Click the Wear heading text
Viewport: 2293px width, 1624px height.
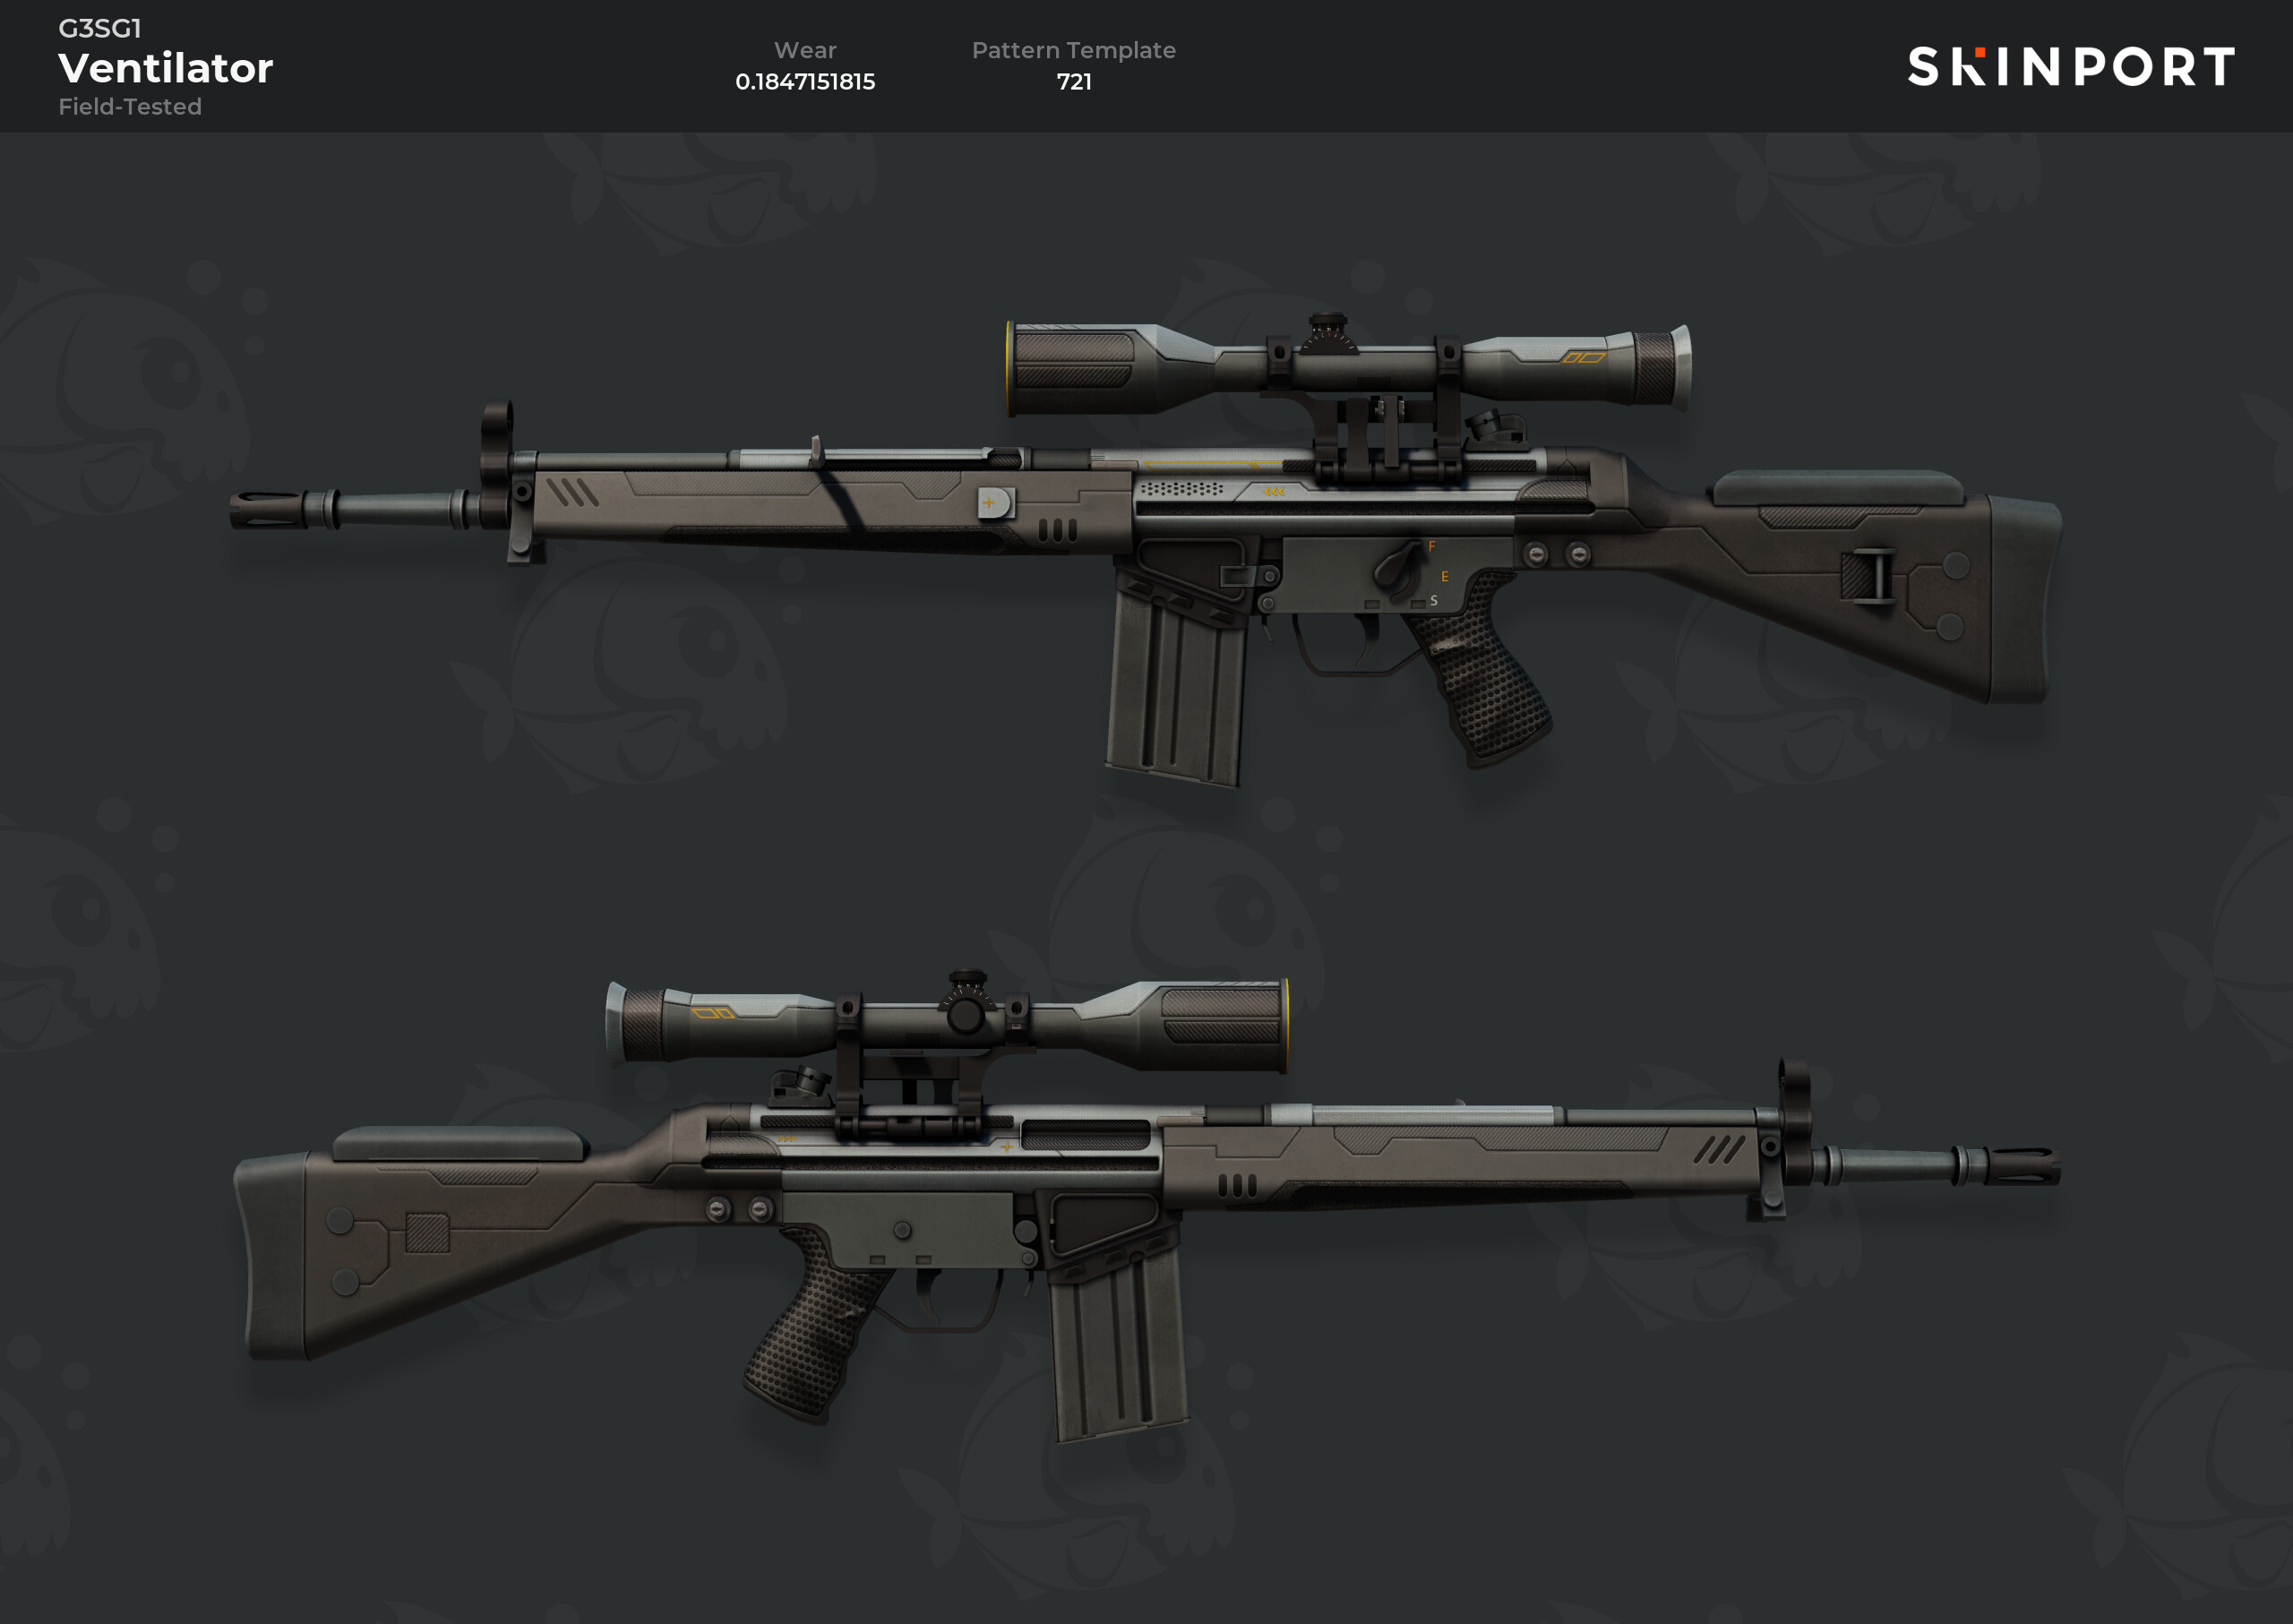[805, 50]
